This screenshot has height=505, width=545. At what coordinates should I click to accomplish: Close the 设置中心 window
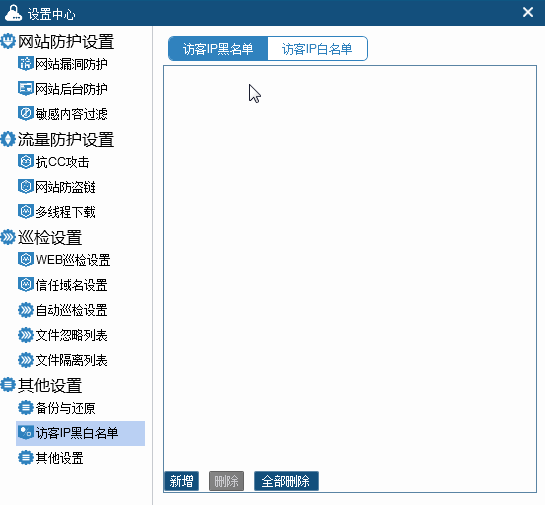coord(528,12)
